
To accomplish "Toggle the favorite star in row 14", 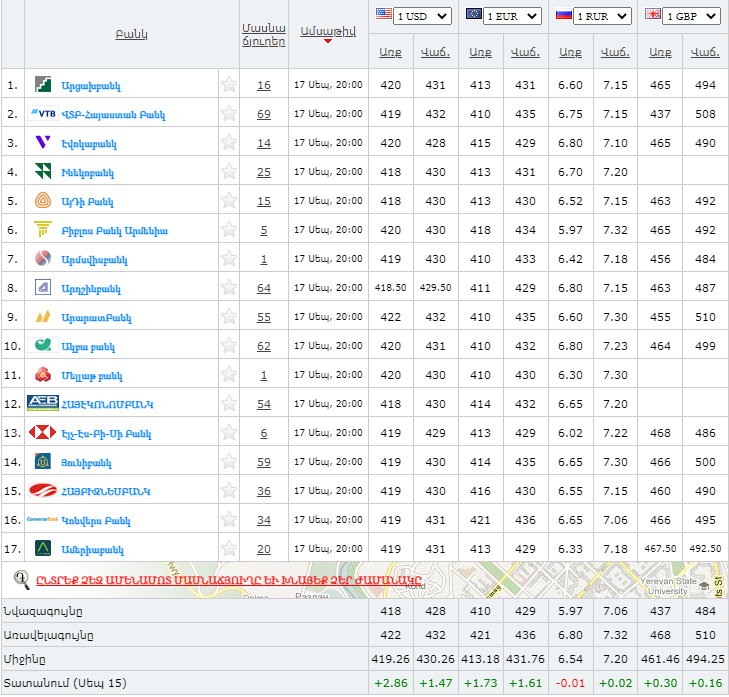I will [229, 461].
